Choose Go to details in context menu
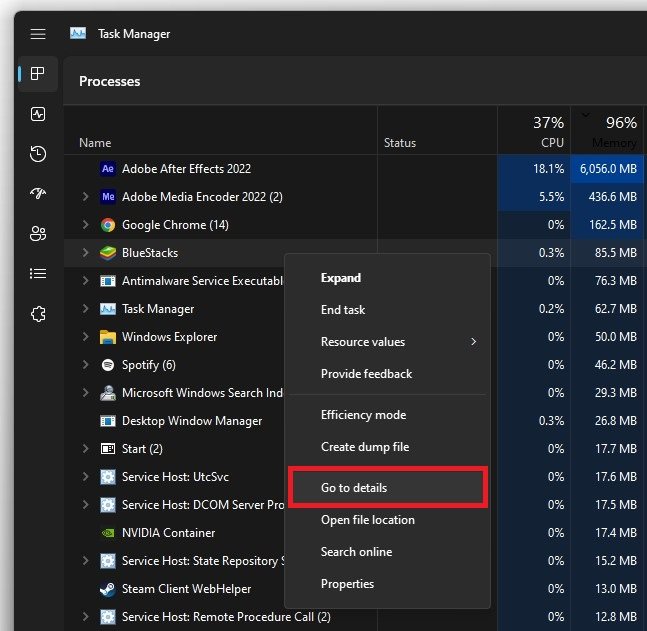The height and width of the screenshot is (631, 647). point(354,488)
